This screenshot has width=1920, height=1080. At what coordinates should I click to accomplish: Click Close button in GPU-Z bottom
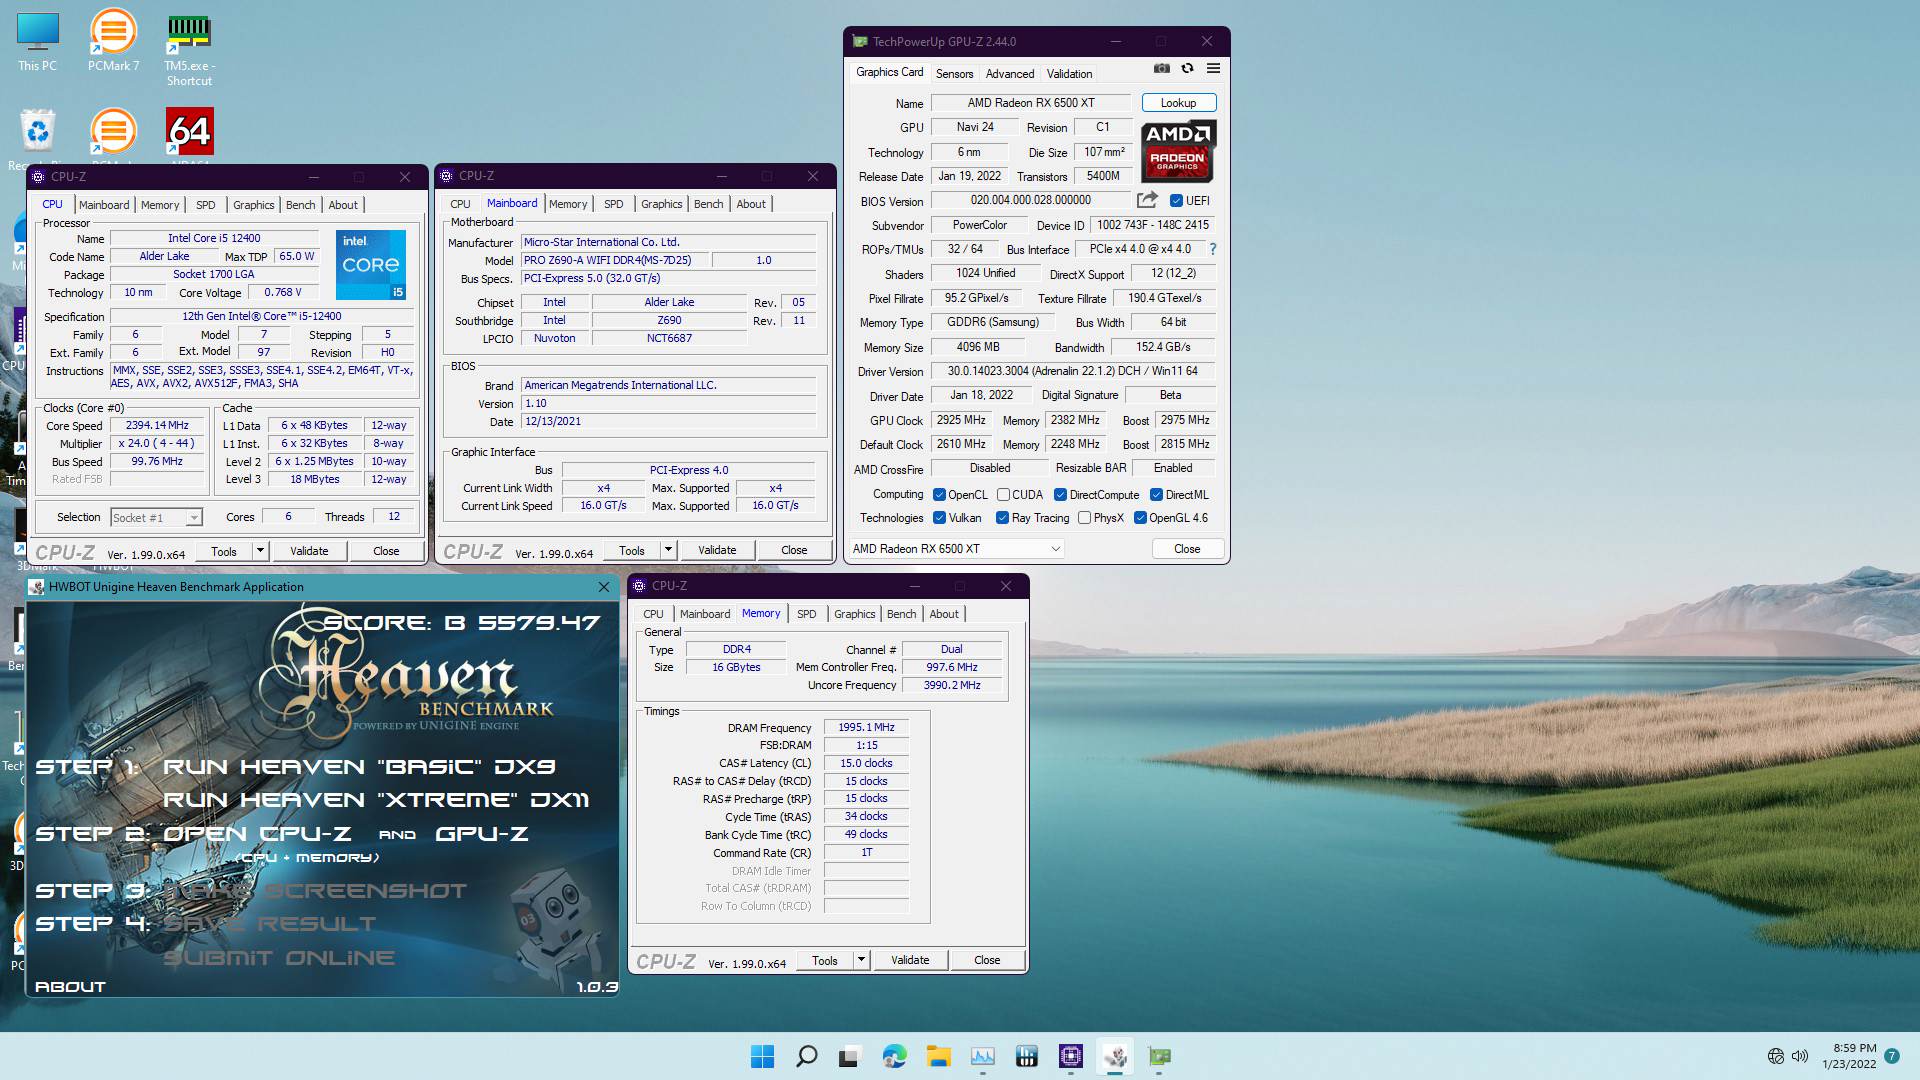pyautogui.click(x=1187, y=549)
